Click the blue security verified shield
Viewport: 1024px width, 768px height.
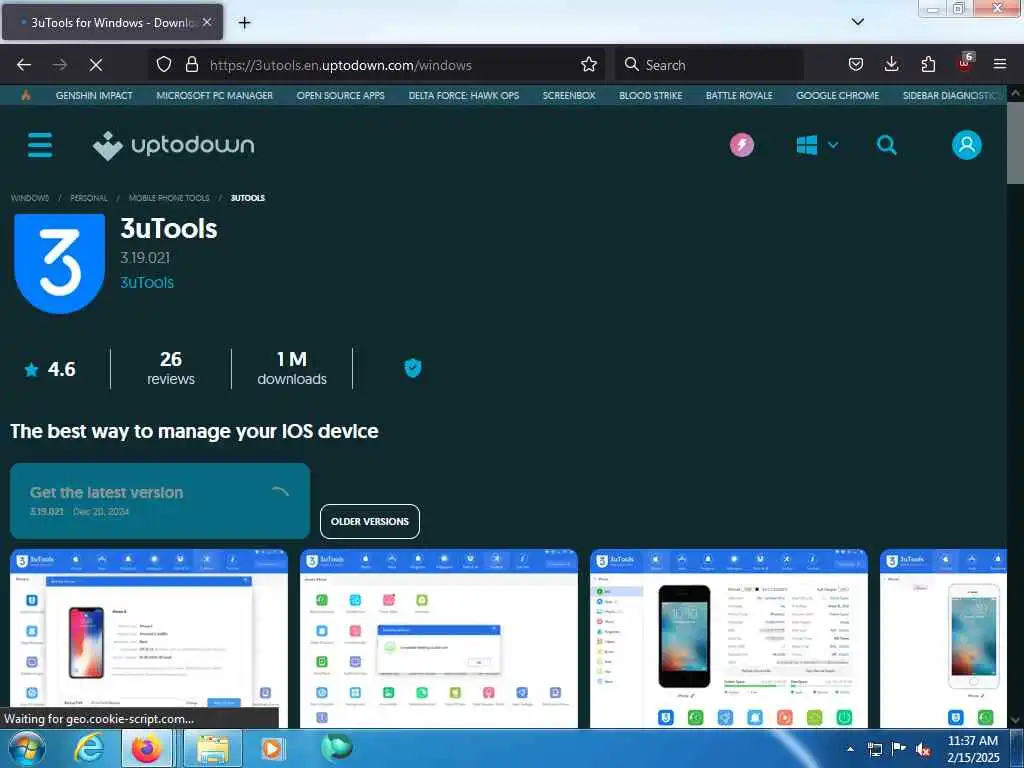tap(413, 368)
